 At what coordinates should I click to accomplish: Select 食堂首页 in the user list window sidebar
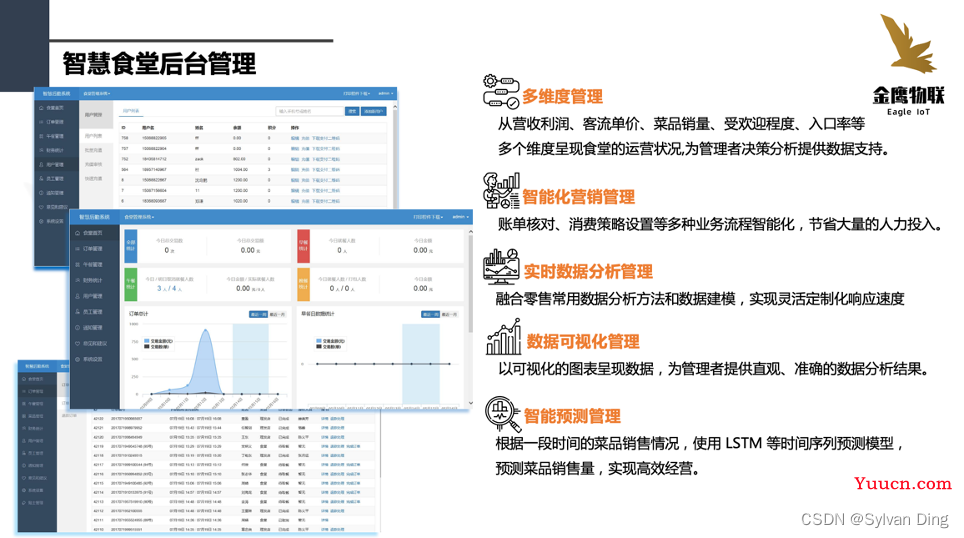coord(52,108)
